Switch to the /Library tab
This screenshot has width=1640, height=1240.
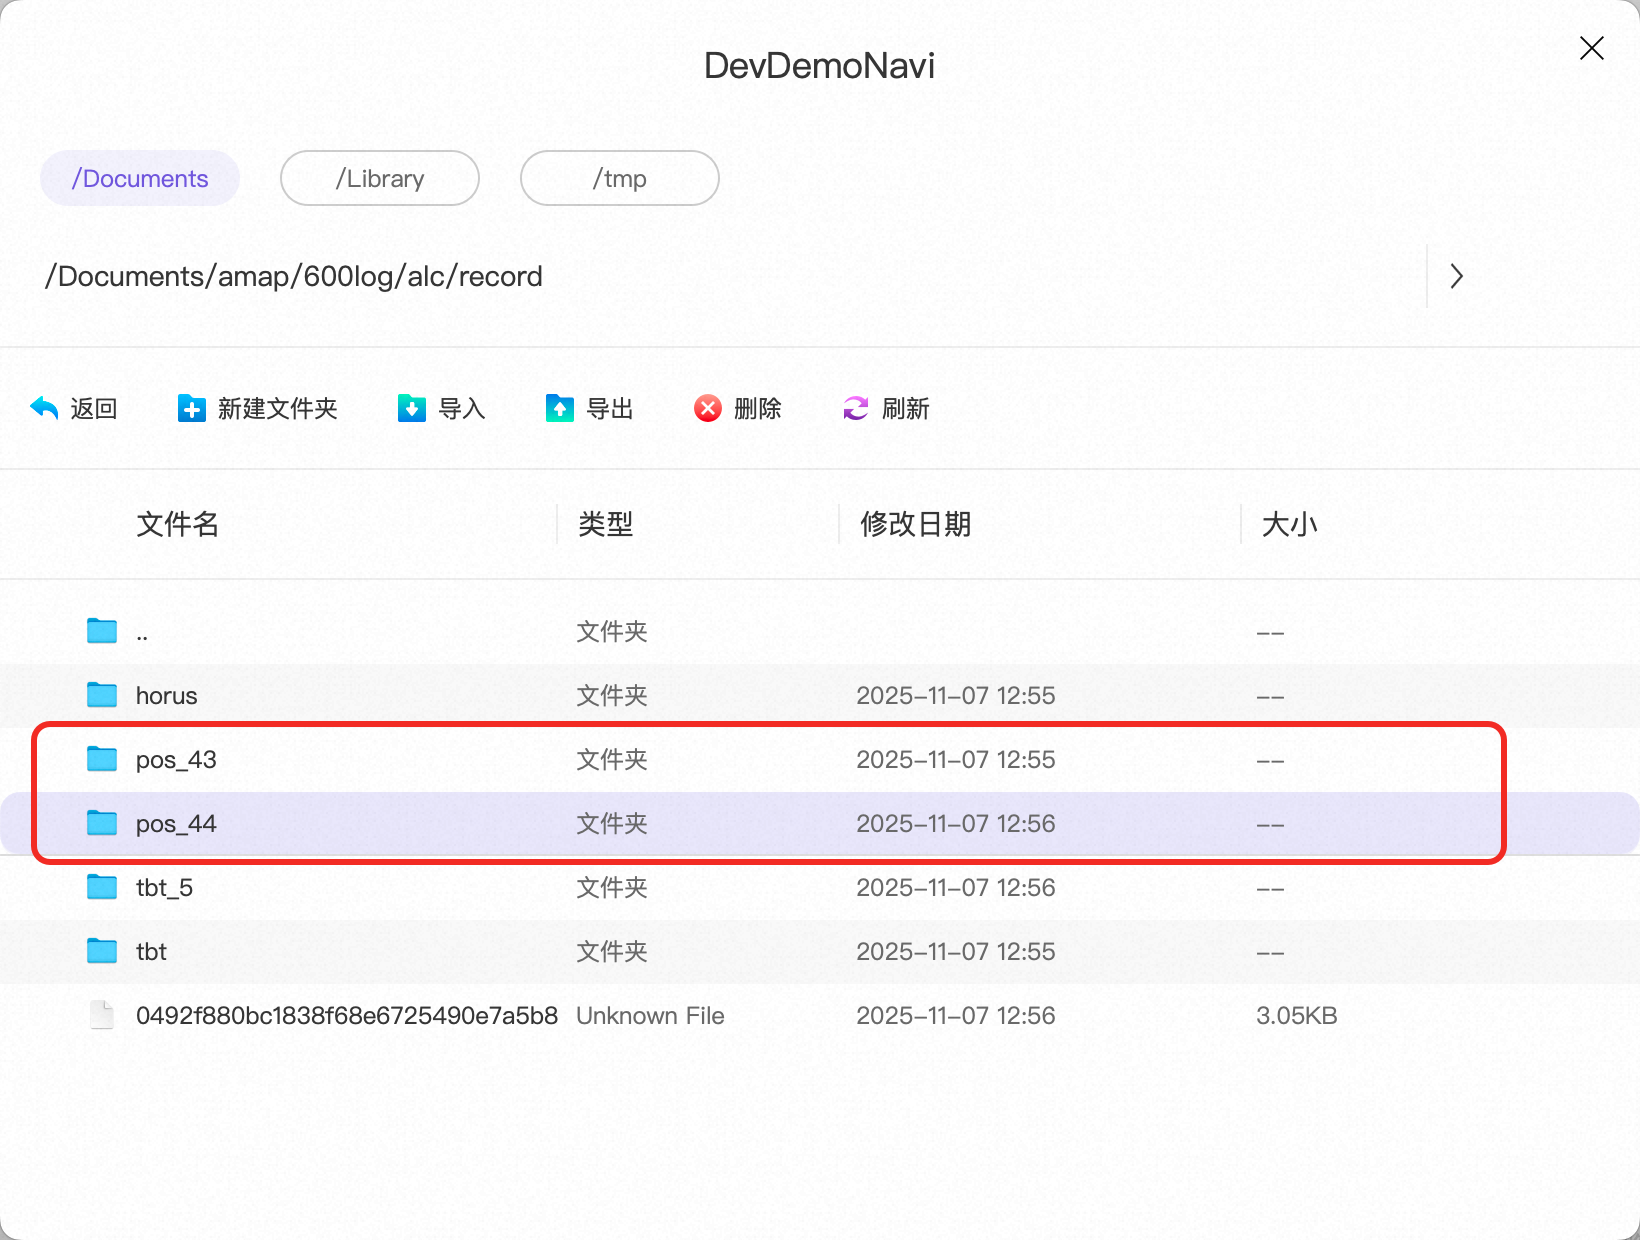(x=380, y=178)
